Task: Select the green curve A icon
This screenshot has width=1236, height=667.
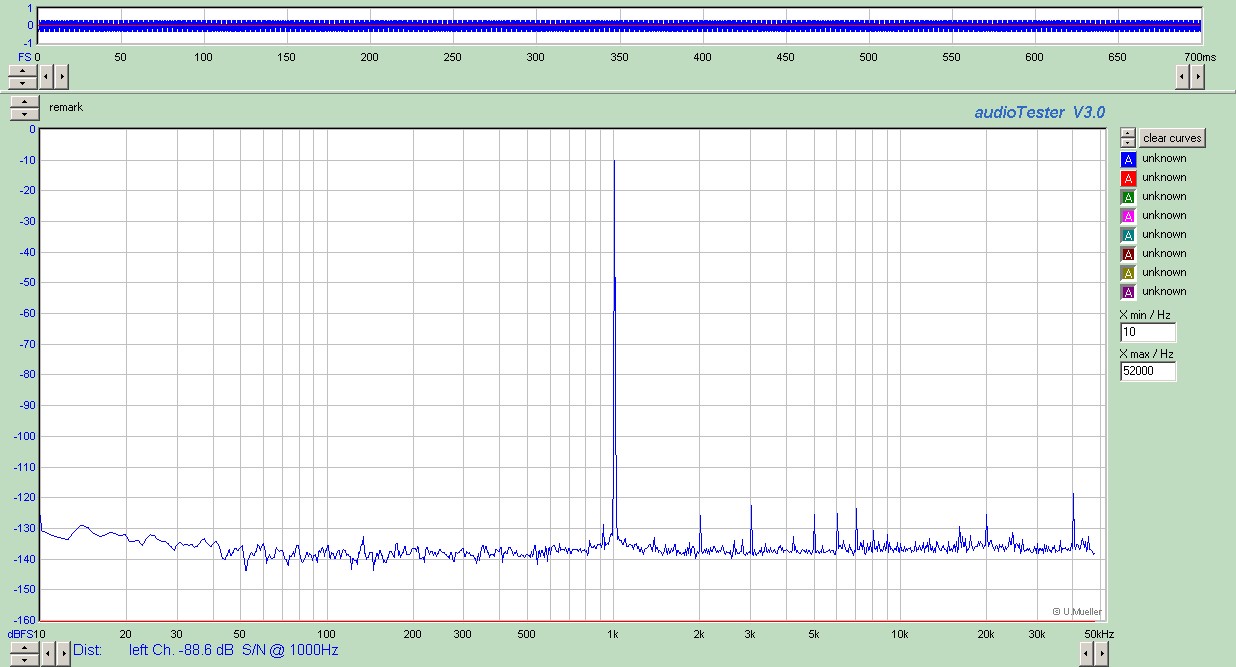Action: tap(1128, 197)
